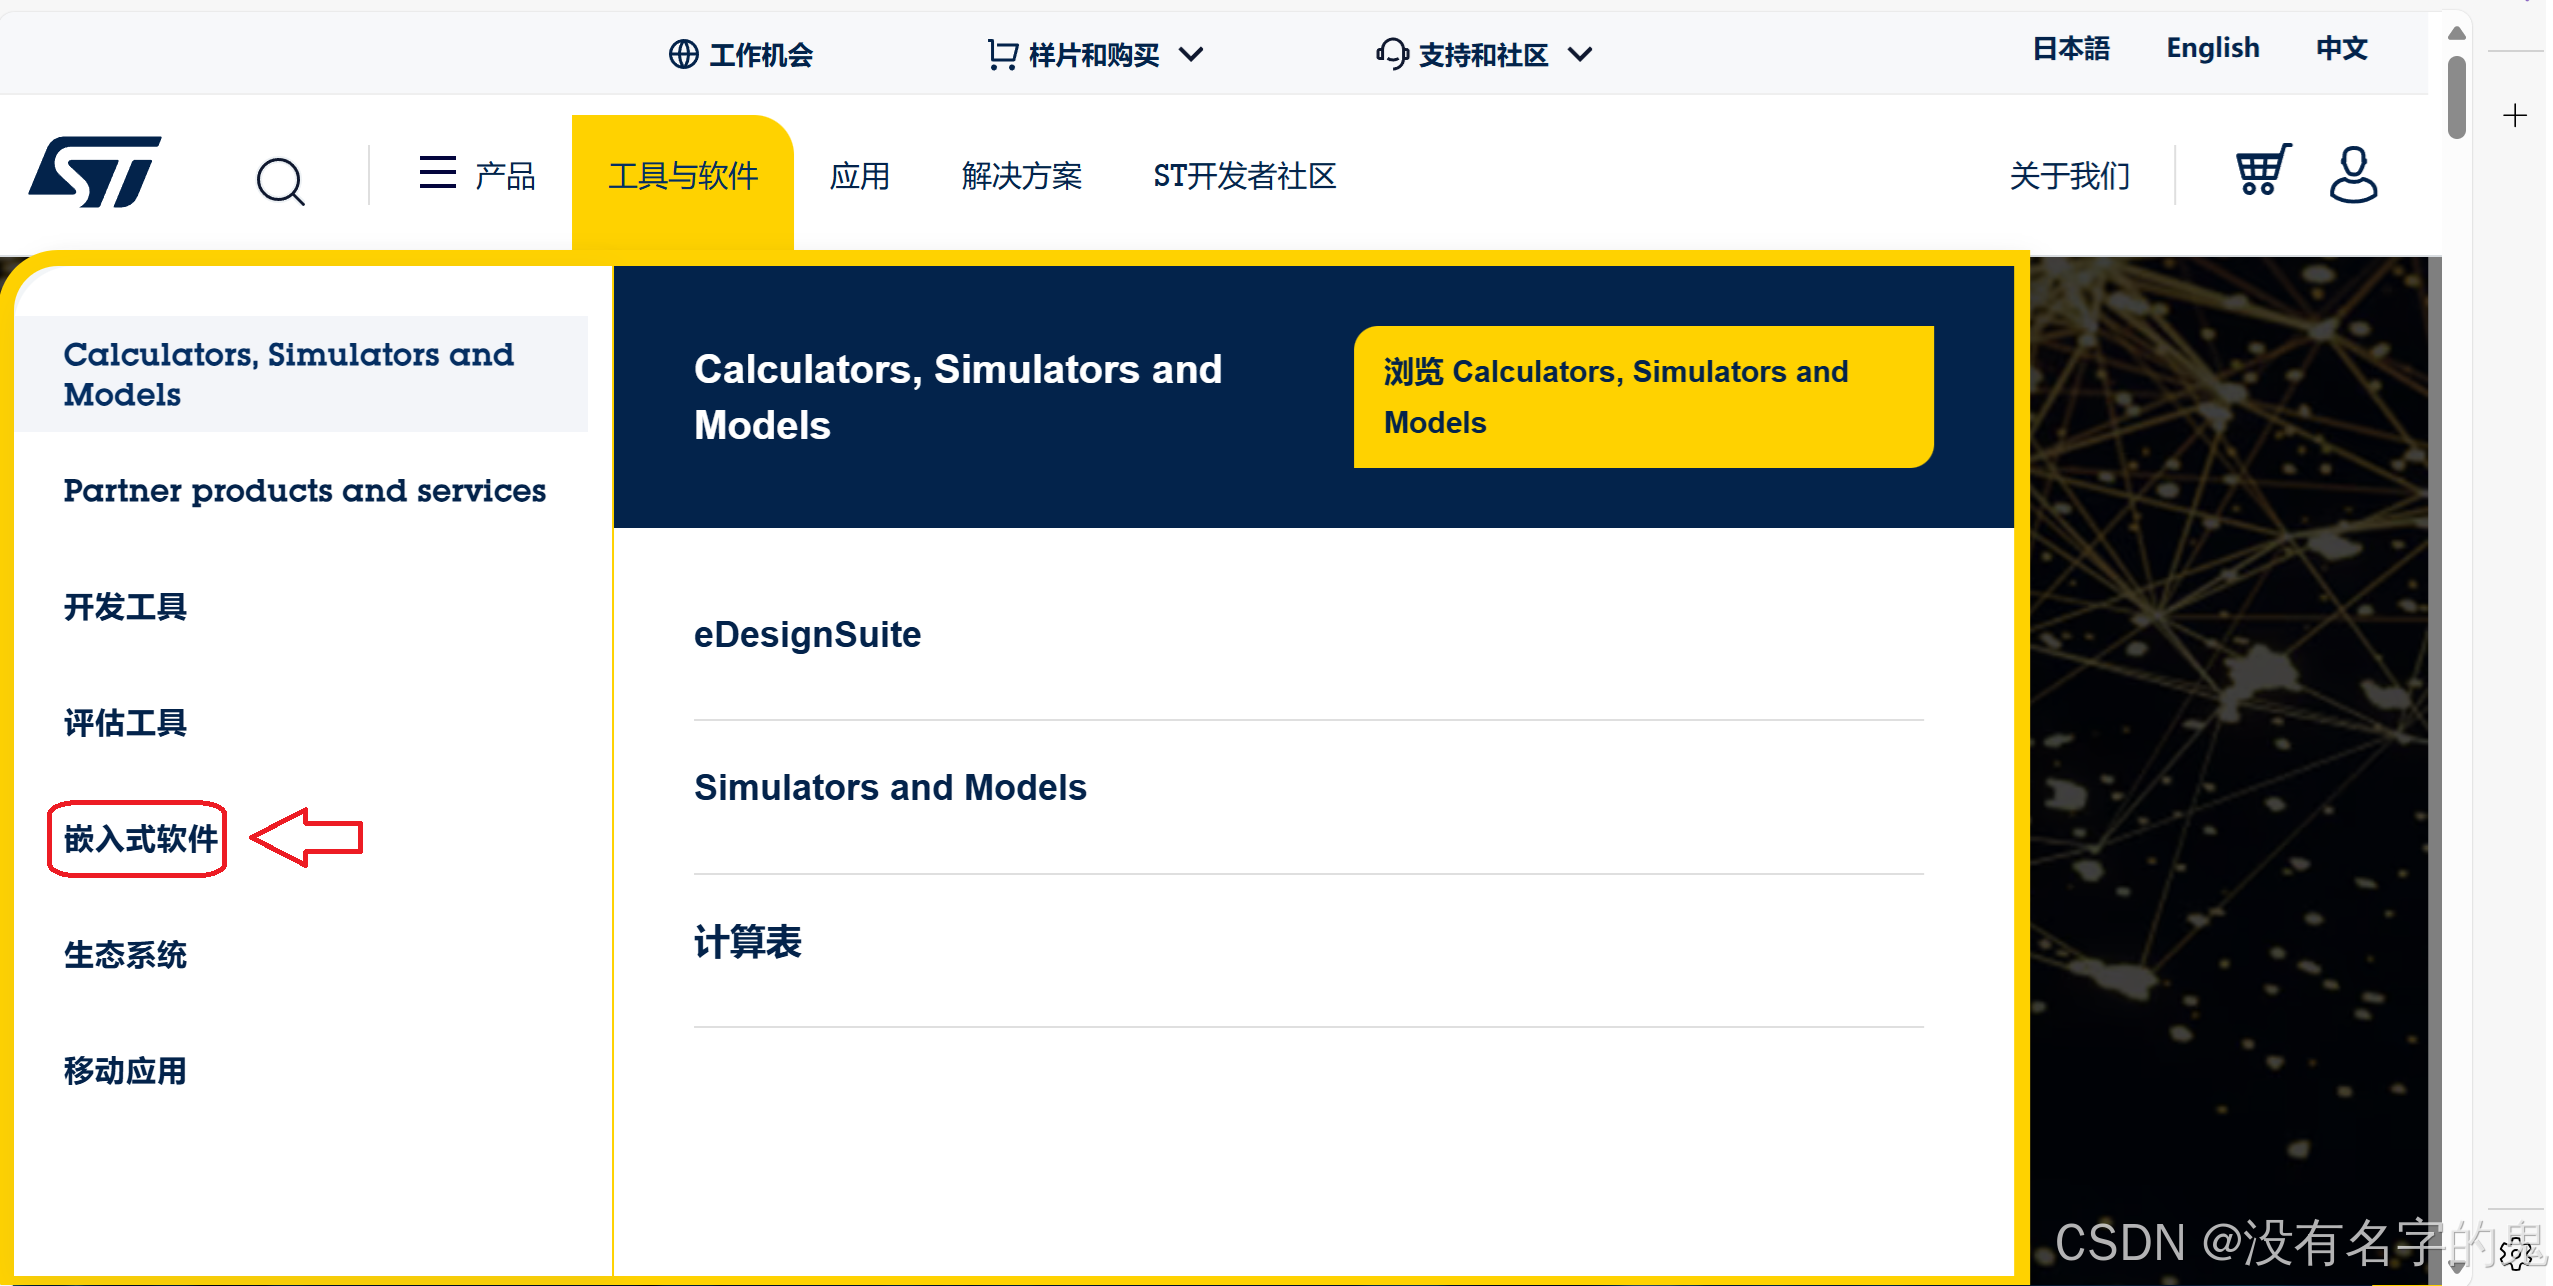The image size is (2553, 1286).
Task: Open the Simulators and Models link
Action: point(890,787)
